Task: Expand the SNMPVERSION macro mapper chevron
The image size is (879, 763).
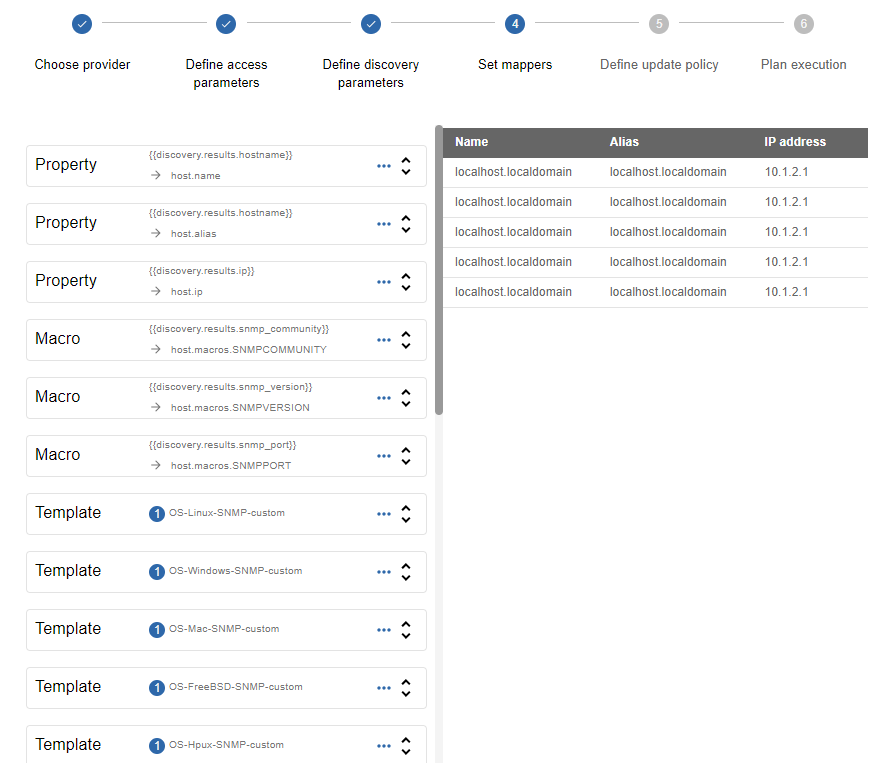Action: pos(406,397)
